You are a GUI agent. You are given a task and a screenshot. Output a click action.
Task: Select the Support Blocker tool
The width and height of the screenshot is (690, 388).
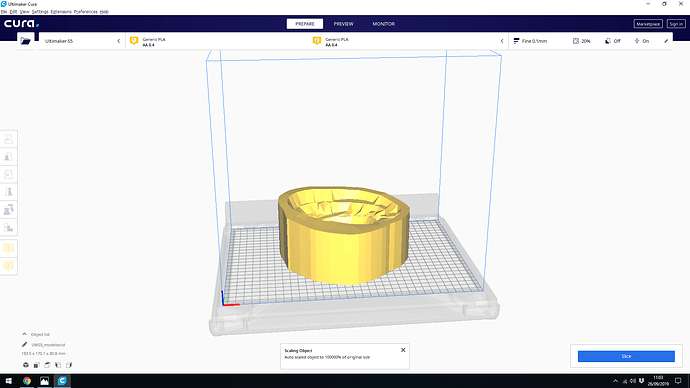[x=8, y=227]
